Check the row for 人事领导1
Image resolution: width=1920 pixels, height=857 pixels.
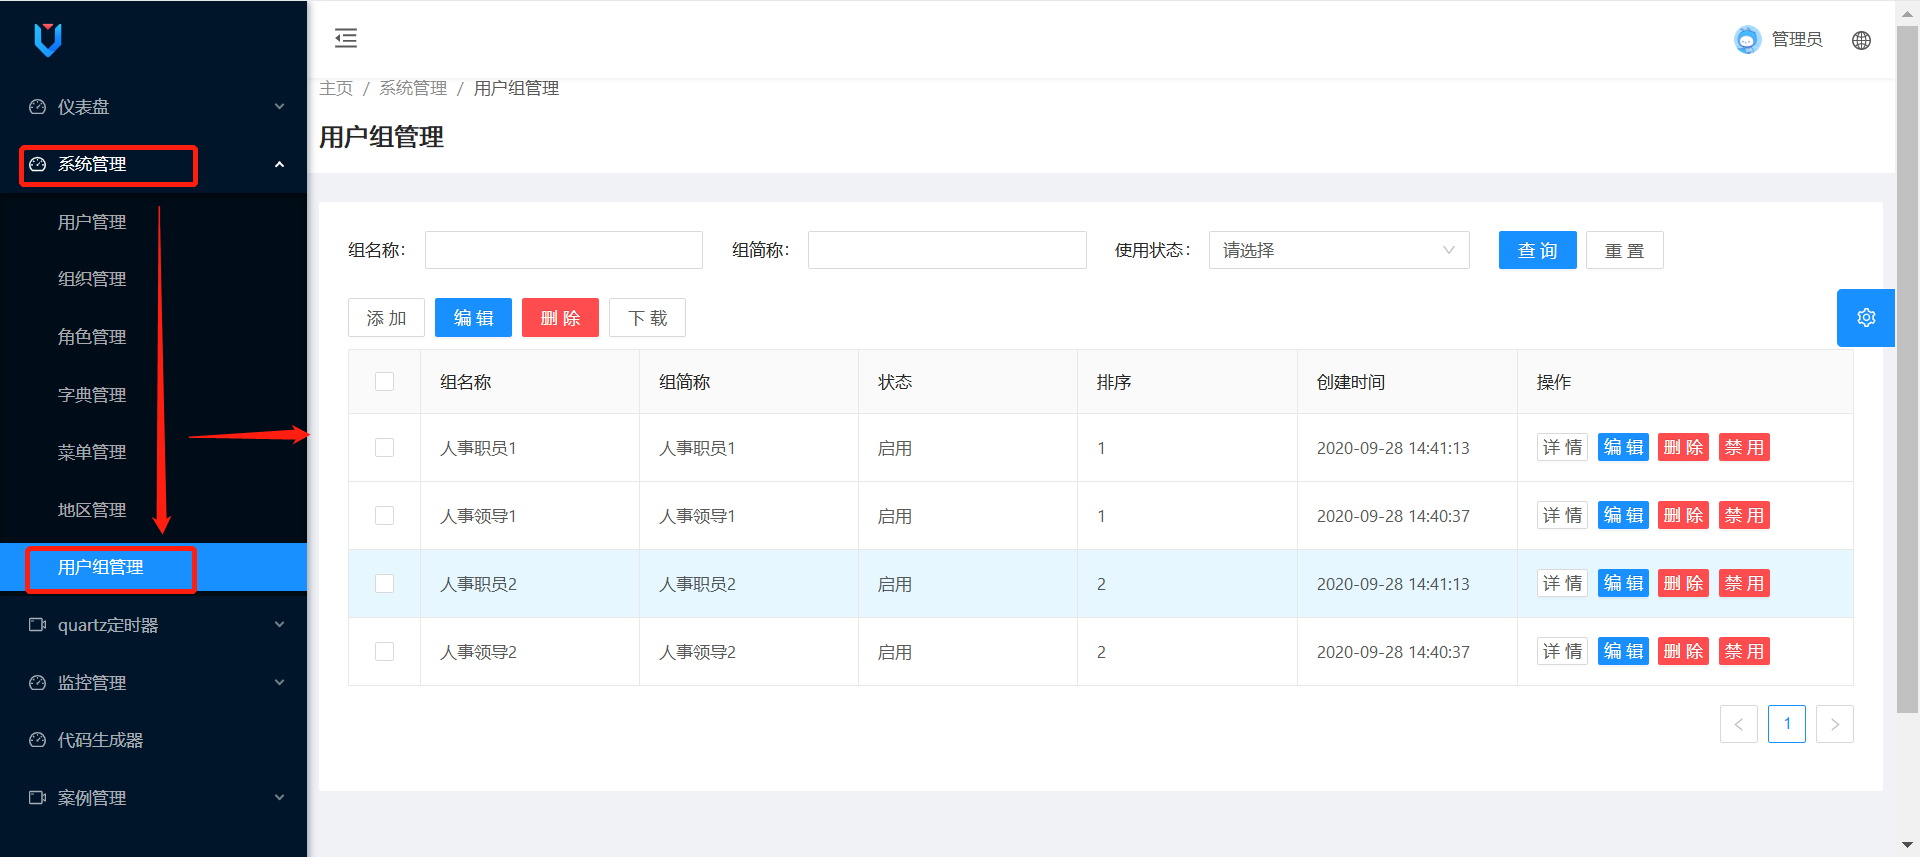384,516
